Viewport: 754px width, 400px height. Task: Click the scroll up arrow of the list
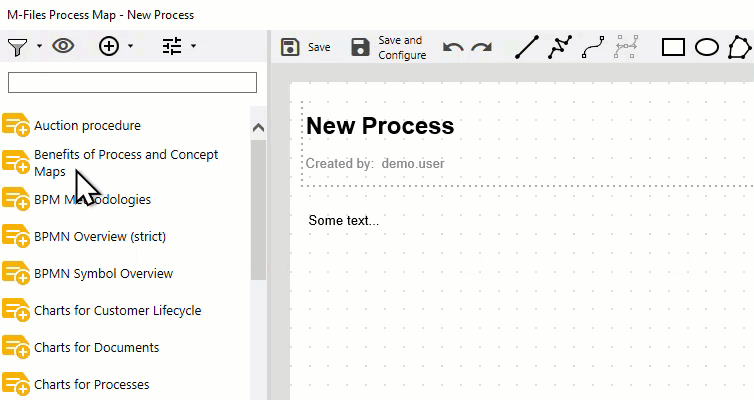coord(258,128)
